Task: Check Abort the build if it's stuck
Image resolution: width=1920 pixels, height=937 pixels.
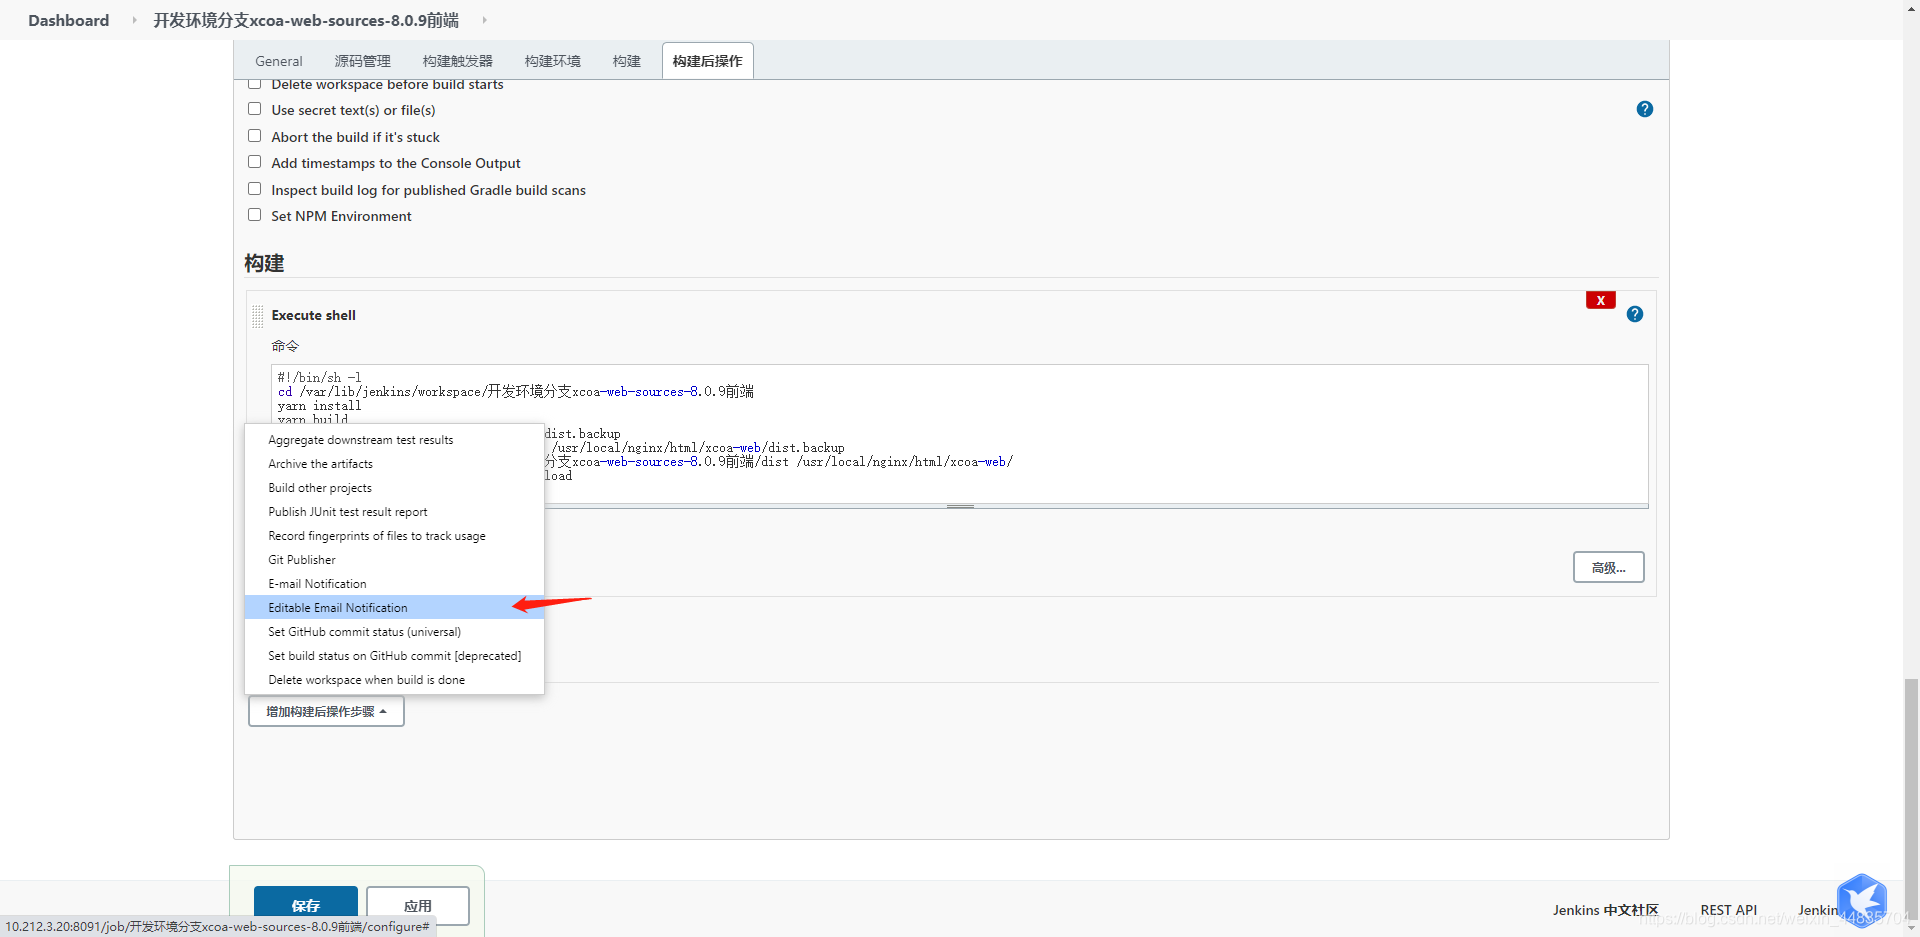Action: [254, 136]
